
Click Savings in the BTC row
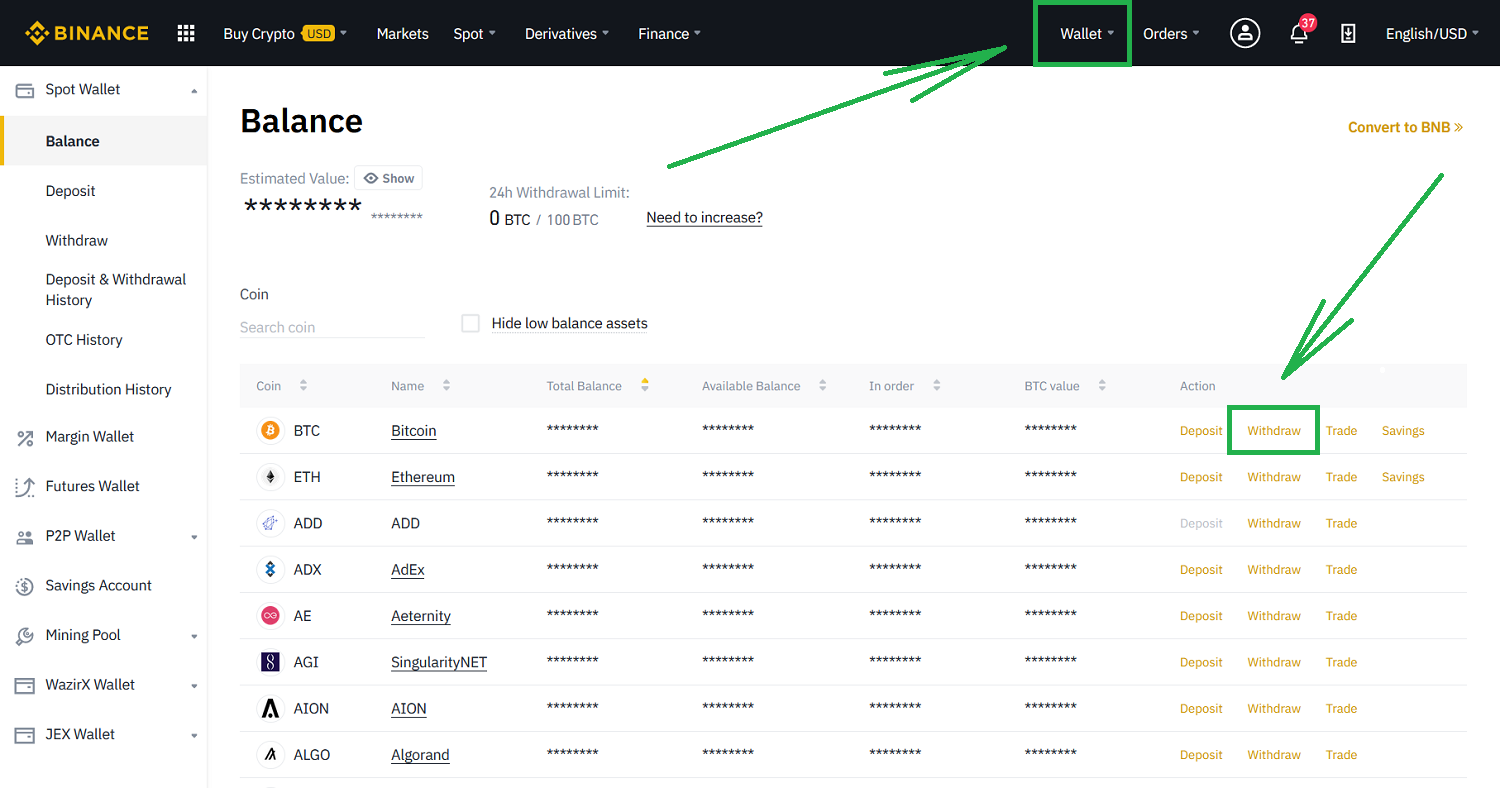pyautogui.click(x=1403, y=431)
